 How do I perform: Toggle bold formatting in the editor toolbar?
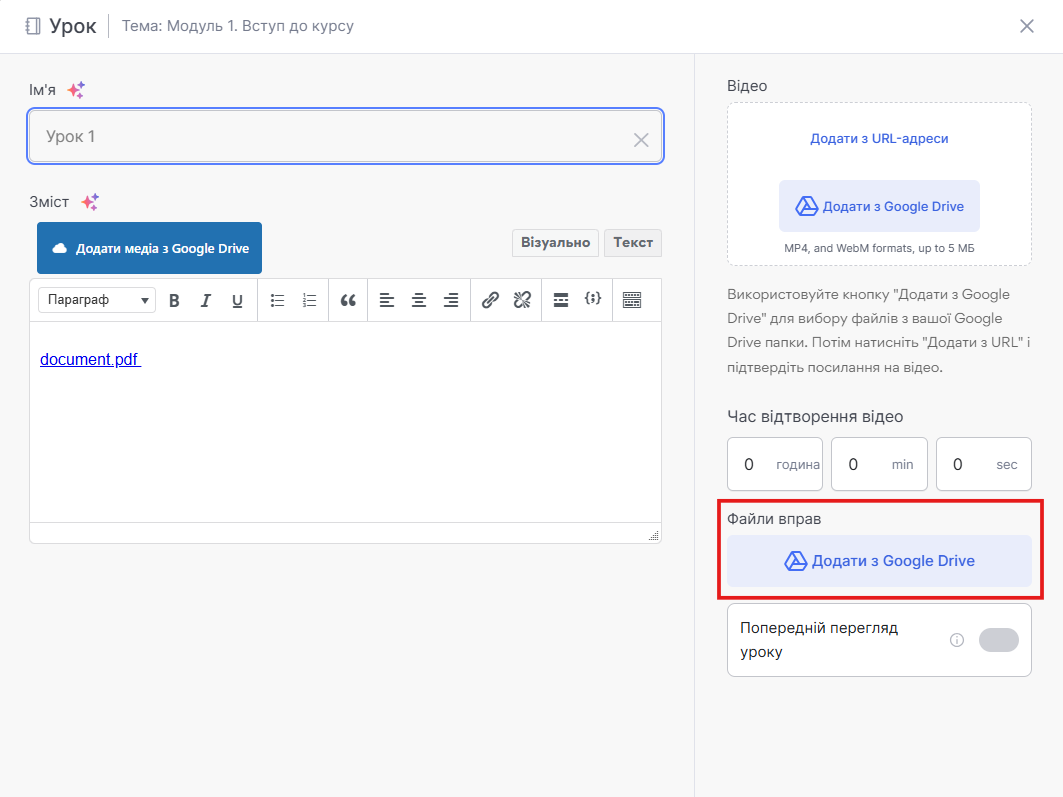[174, 300]
